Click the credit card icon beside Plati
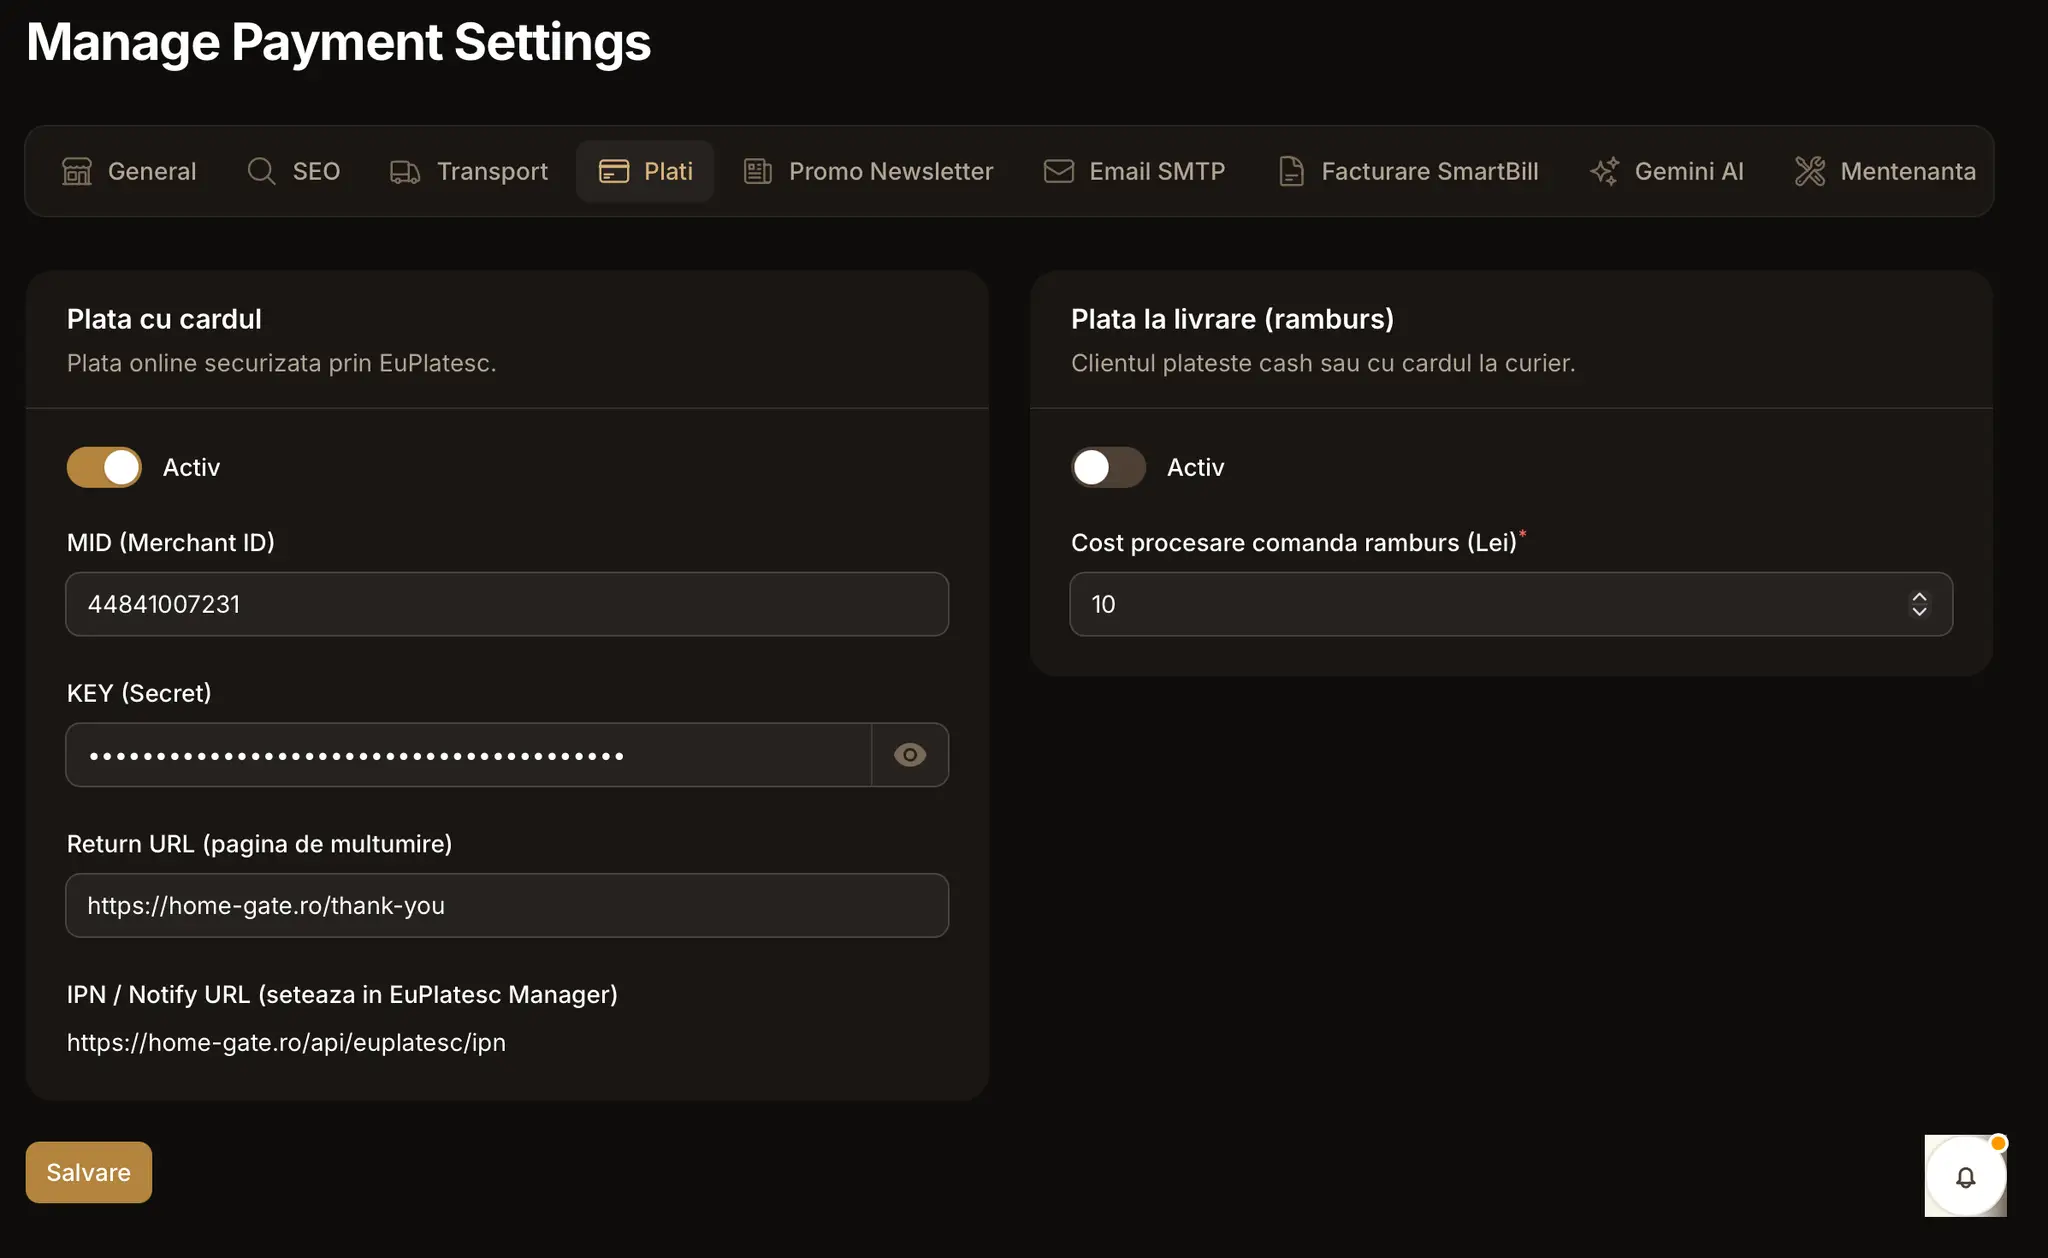Image resolution: width=2048 pixels, height=1258 pixels. coord(614,172)
